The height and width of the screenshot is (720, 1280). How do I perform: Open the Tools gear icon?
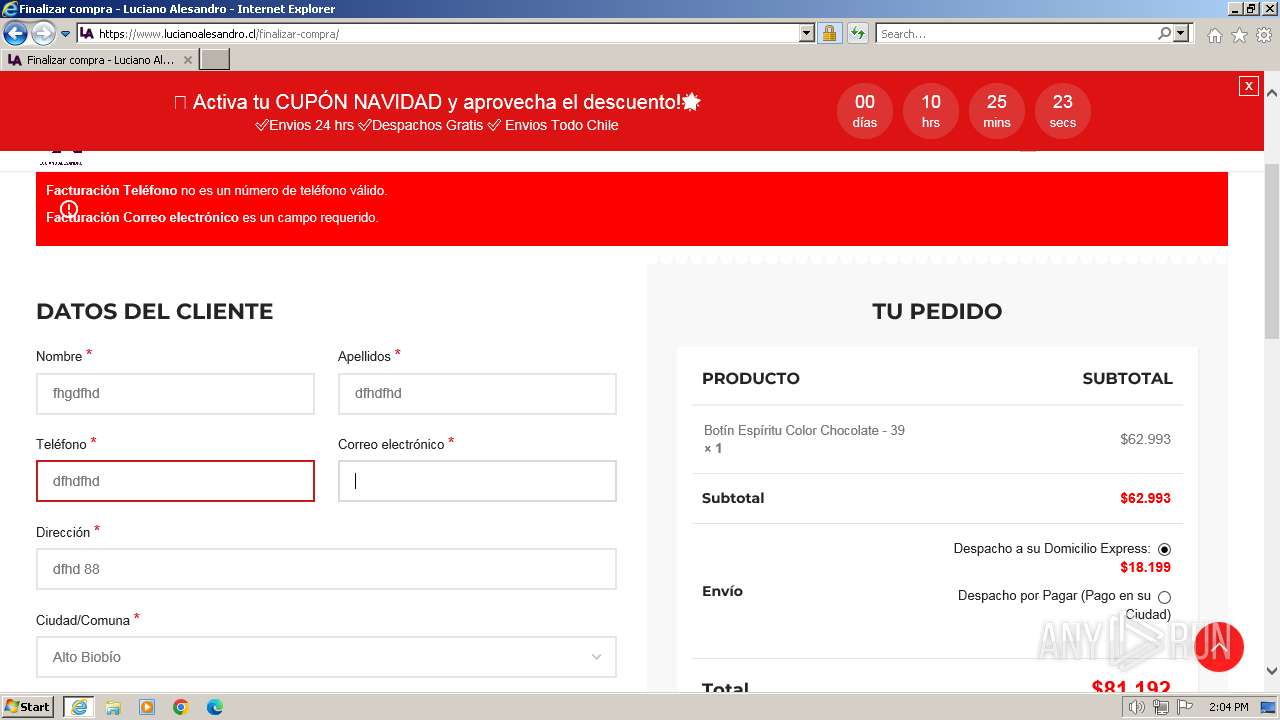coord(1264,35)
